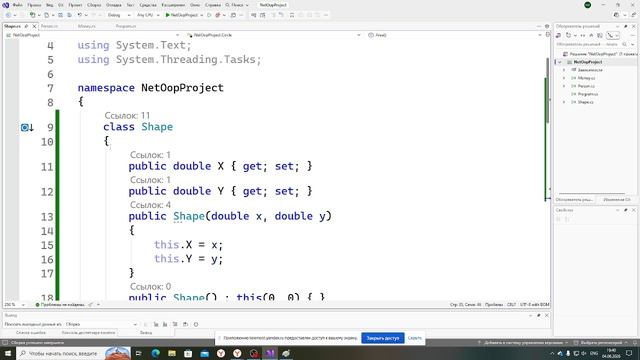Open the Справка menu
The height and width of the screenshot is (360, 640).
(213, 5)
